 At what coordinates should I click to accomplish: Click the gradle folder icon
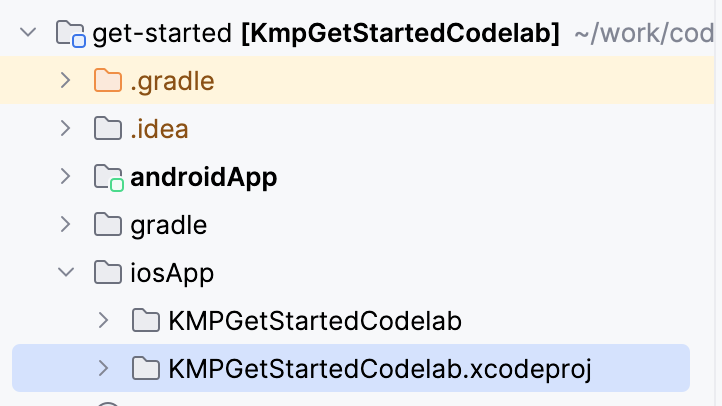(107, 225)
